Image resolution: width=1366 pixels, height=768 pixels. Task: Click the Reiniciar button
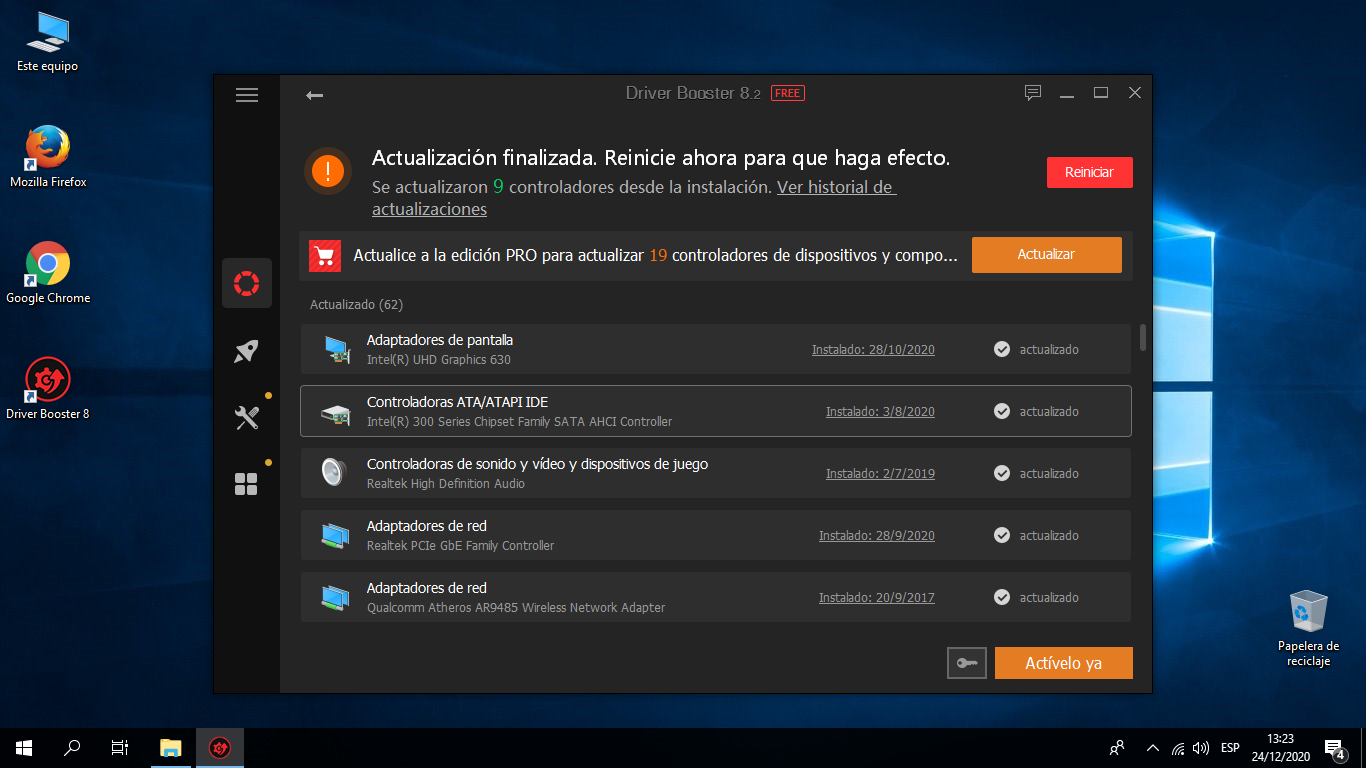click(1089, 172)
